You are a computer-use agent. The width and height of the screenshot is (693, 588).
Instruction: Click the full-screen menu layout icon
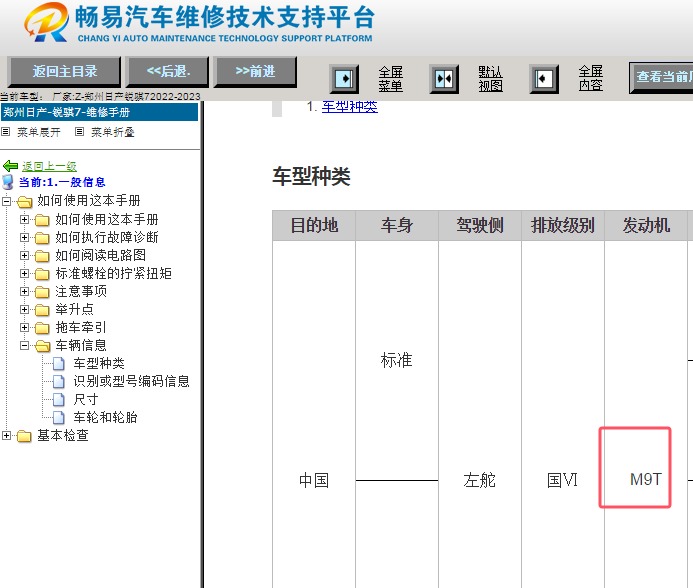coord(344,79)
